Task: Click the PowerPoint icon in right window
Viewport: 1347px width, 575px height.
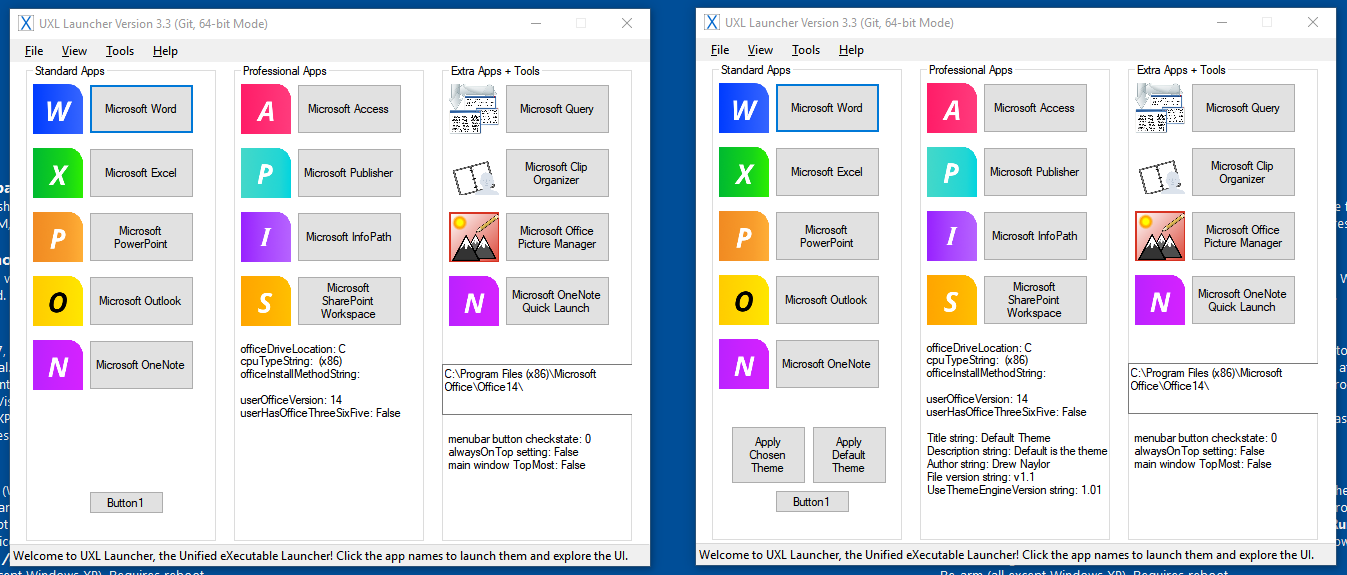Action: click(x=744, y=236)
